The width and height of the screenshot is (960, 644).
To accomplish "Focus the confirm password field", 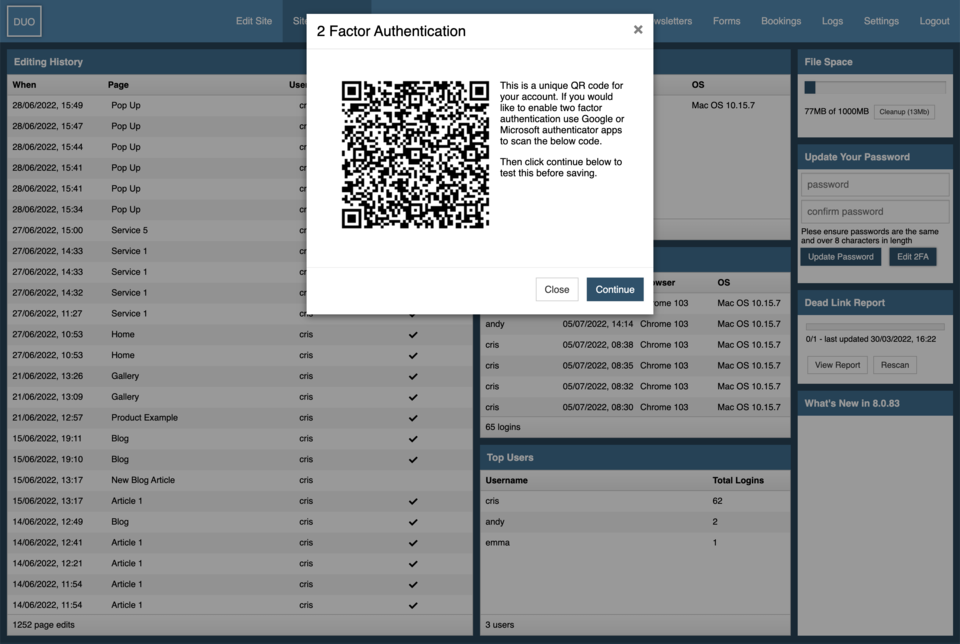I will (x=875, y=211).
